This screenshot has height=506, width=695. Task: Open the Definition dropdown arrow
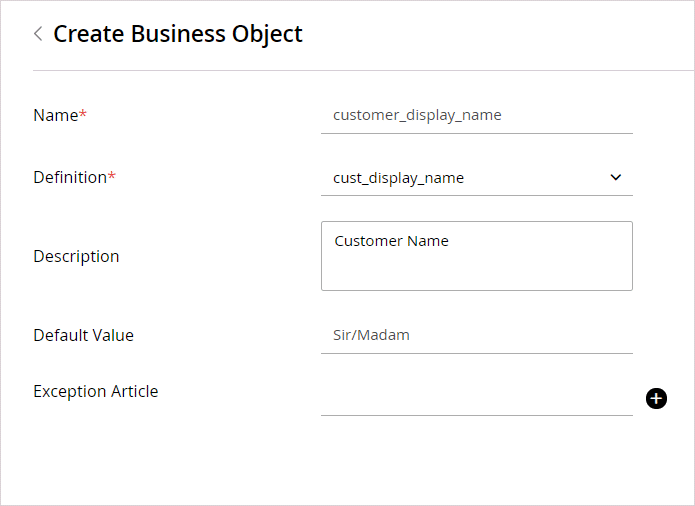coord(616,177)
